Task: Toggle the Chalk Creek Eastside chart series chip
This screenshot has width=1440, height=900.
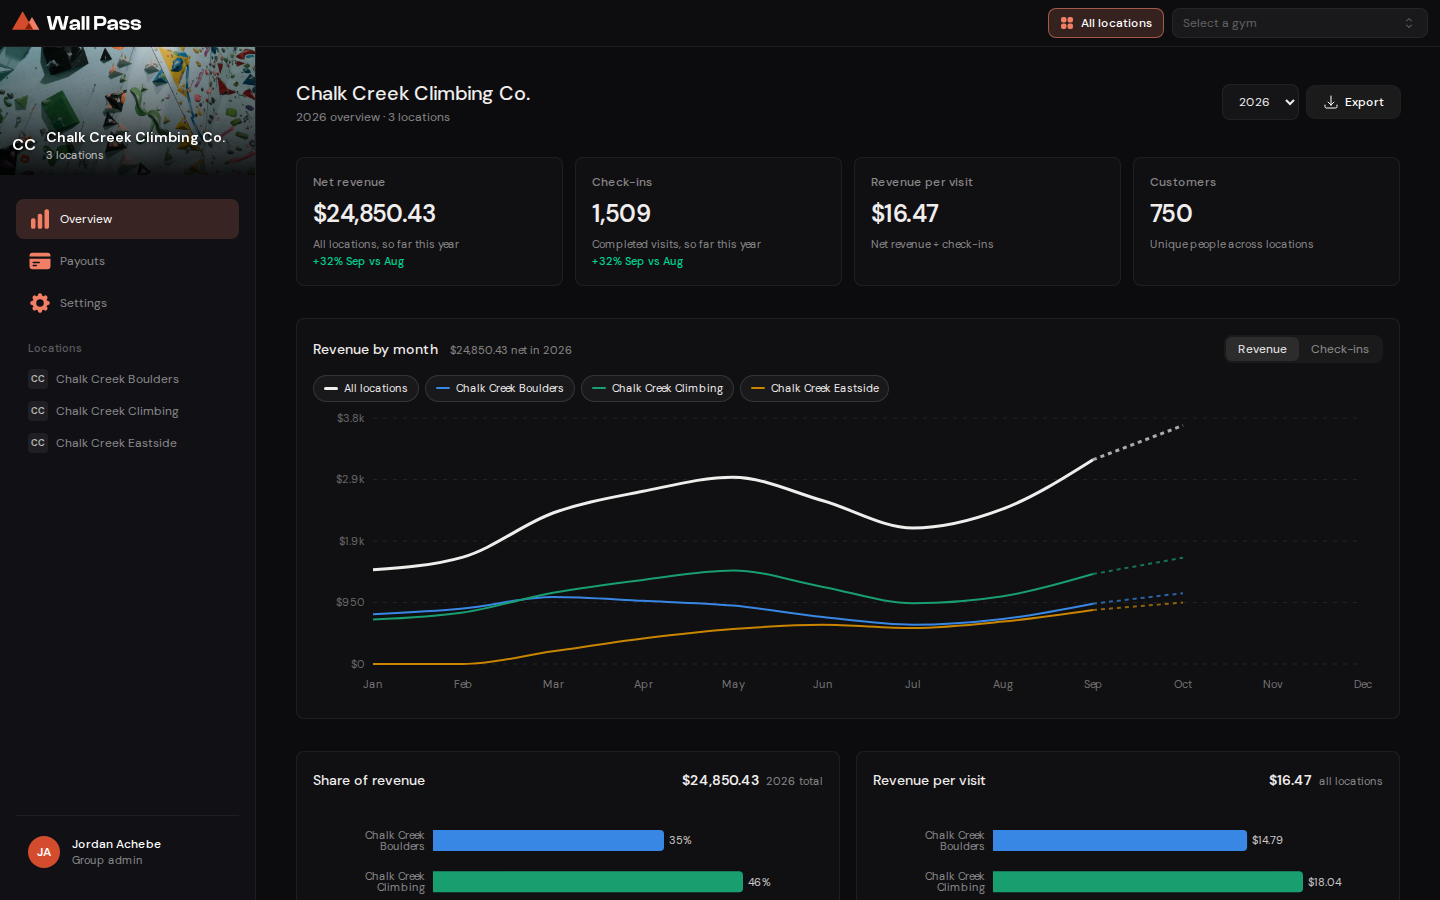Action: coord(815,388)
